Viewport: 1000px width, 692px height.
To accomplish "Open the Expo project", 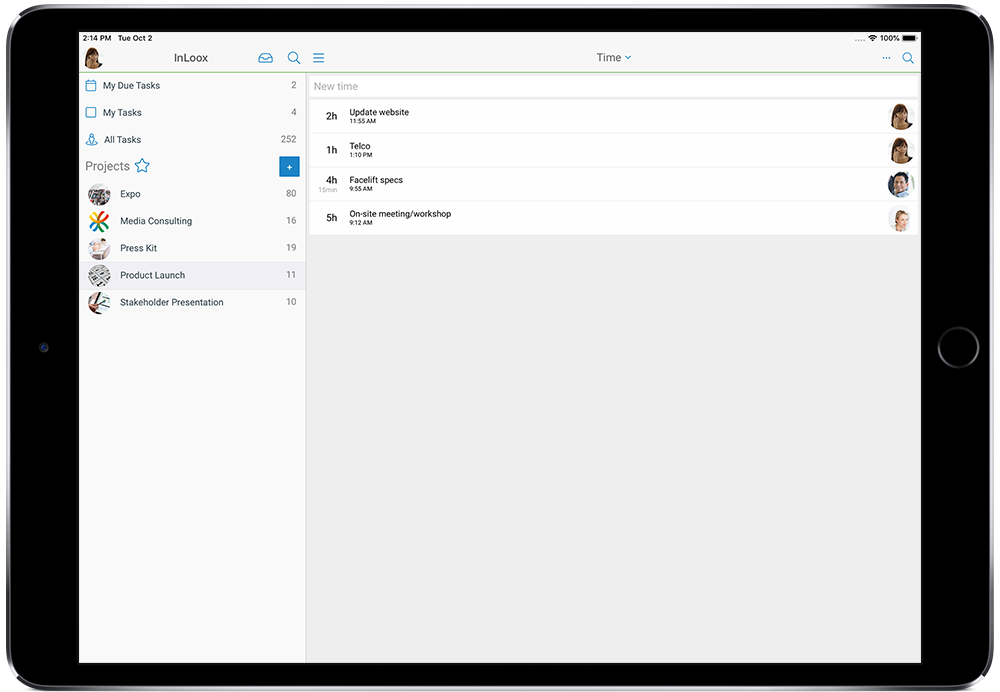I will tap(192, 194).
